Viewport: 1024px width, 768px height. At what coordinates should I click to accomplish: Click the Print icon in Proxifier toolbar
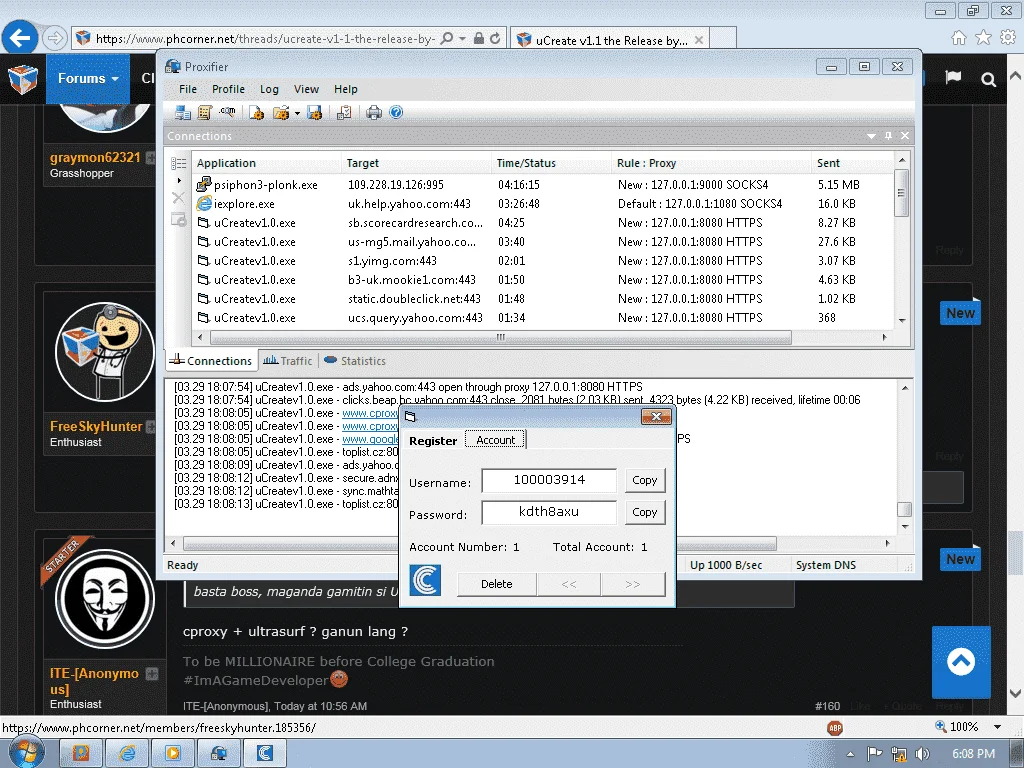(x=374, y=112)
